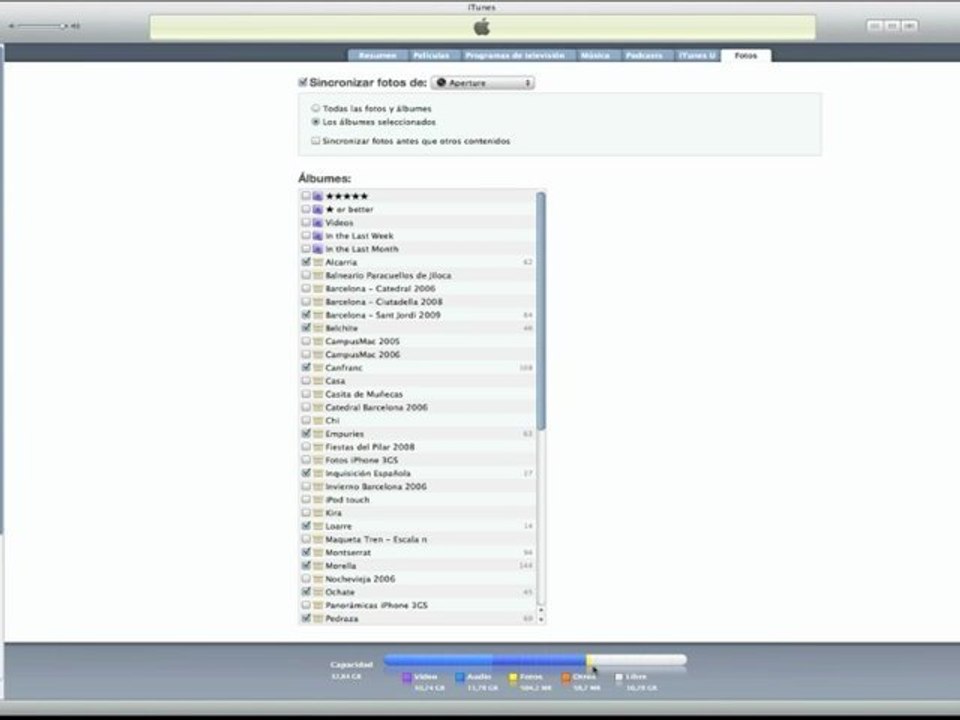Select the Fiestas del Pilar 2008 row

tap(418, 447)
